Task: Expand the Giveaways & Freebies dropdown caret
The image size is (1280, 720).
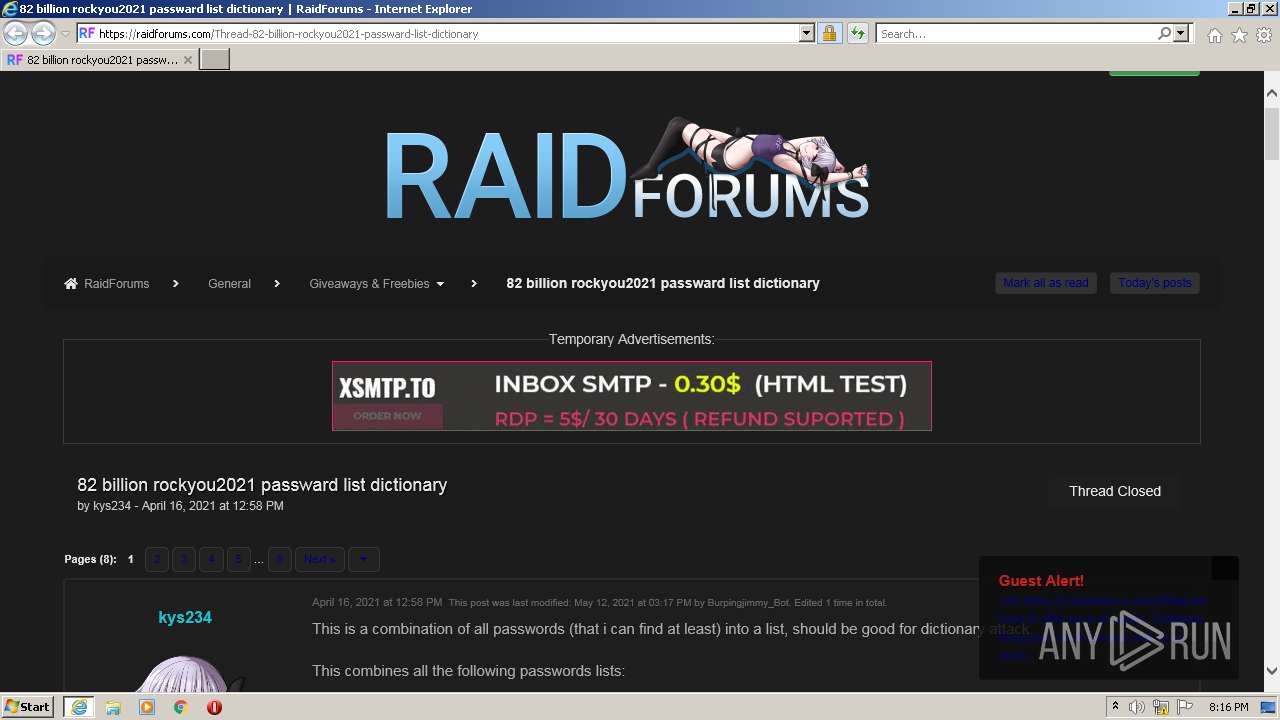Action: pyautogui.click(x=440, y=285)
